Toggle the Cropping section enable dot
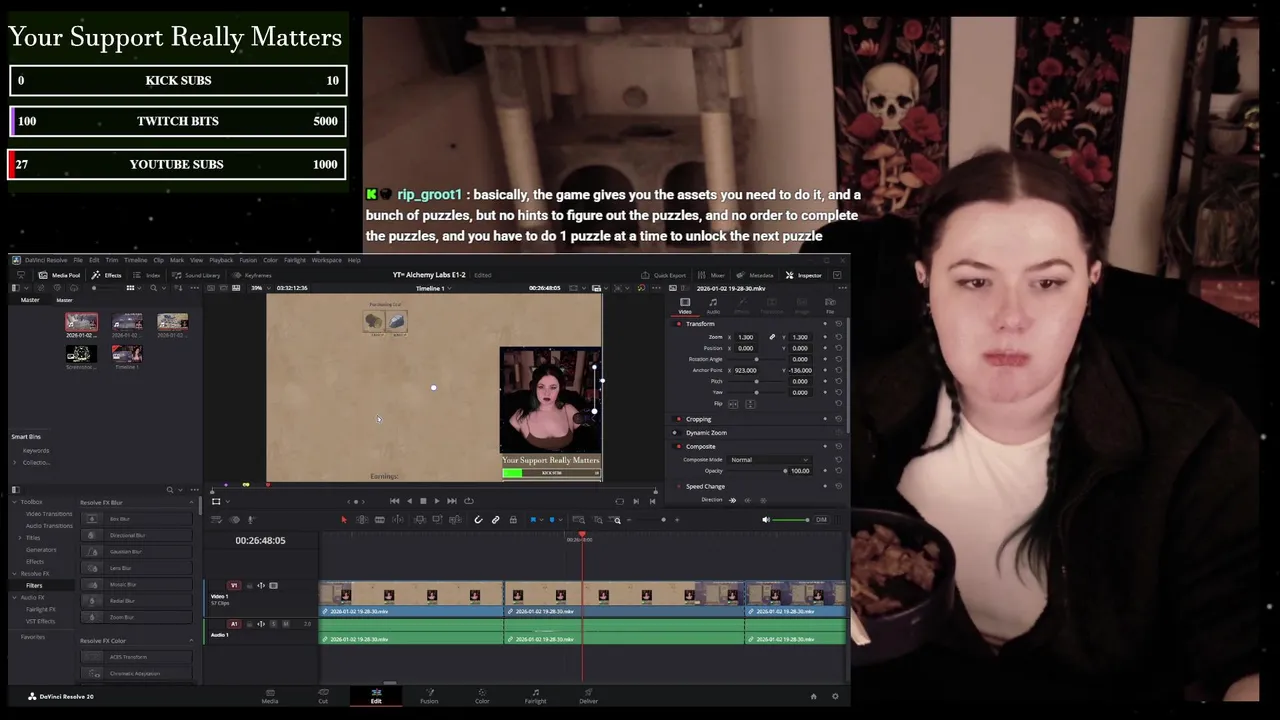The image size is (1280, 720). 679,419
